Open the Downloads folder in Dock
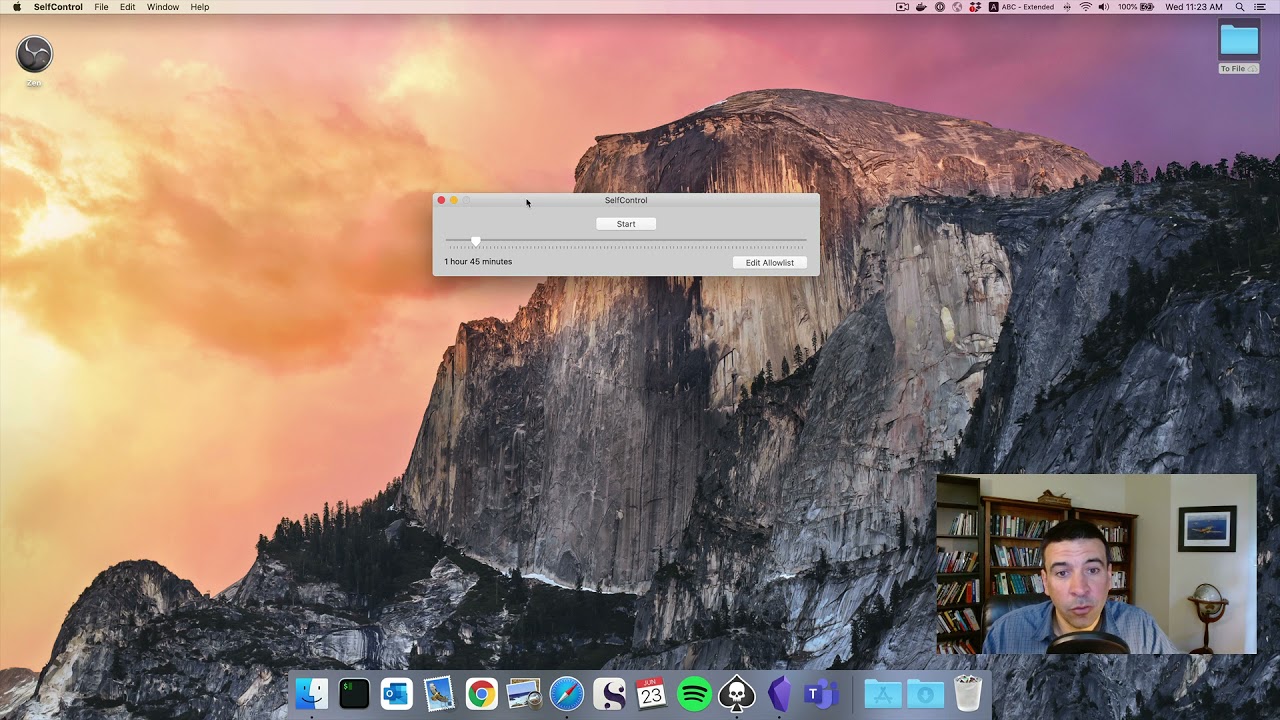1280x720 pixels. (x=925, y=693)
